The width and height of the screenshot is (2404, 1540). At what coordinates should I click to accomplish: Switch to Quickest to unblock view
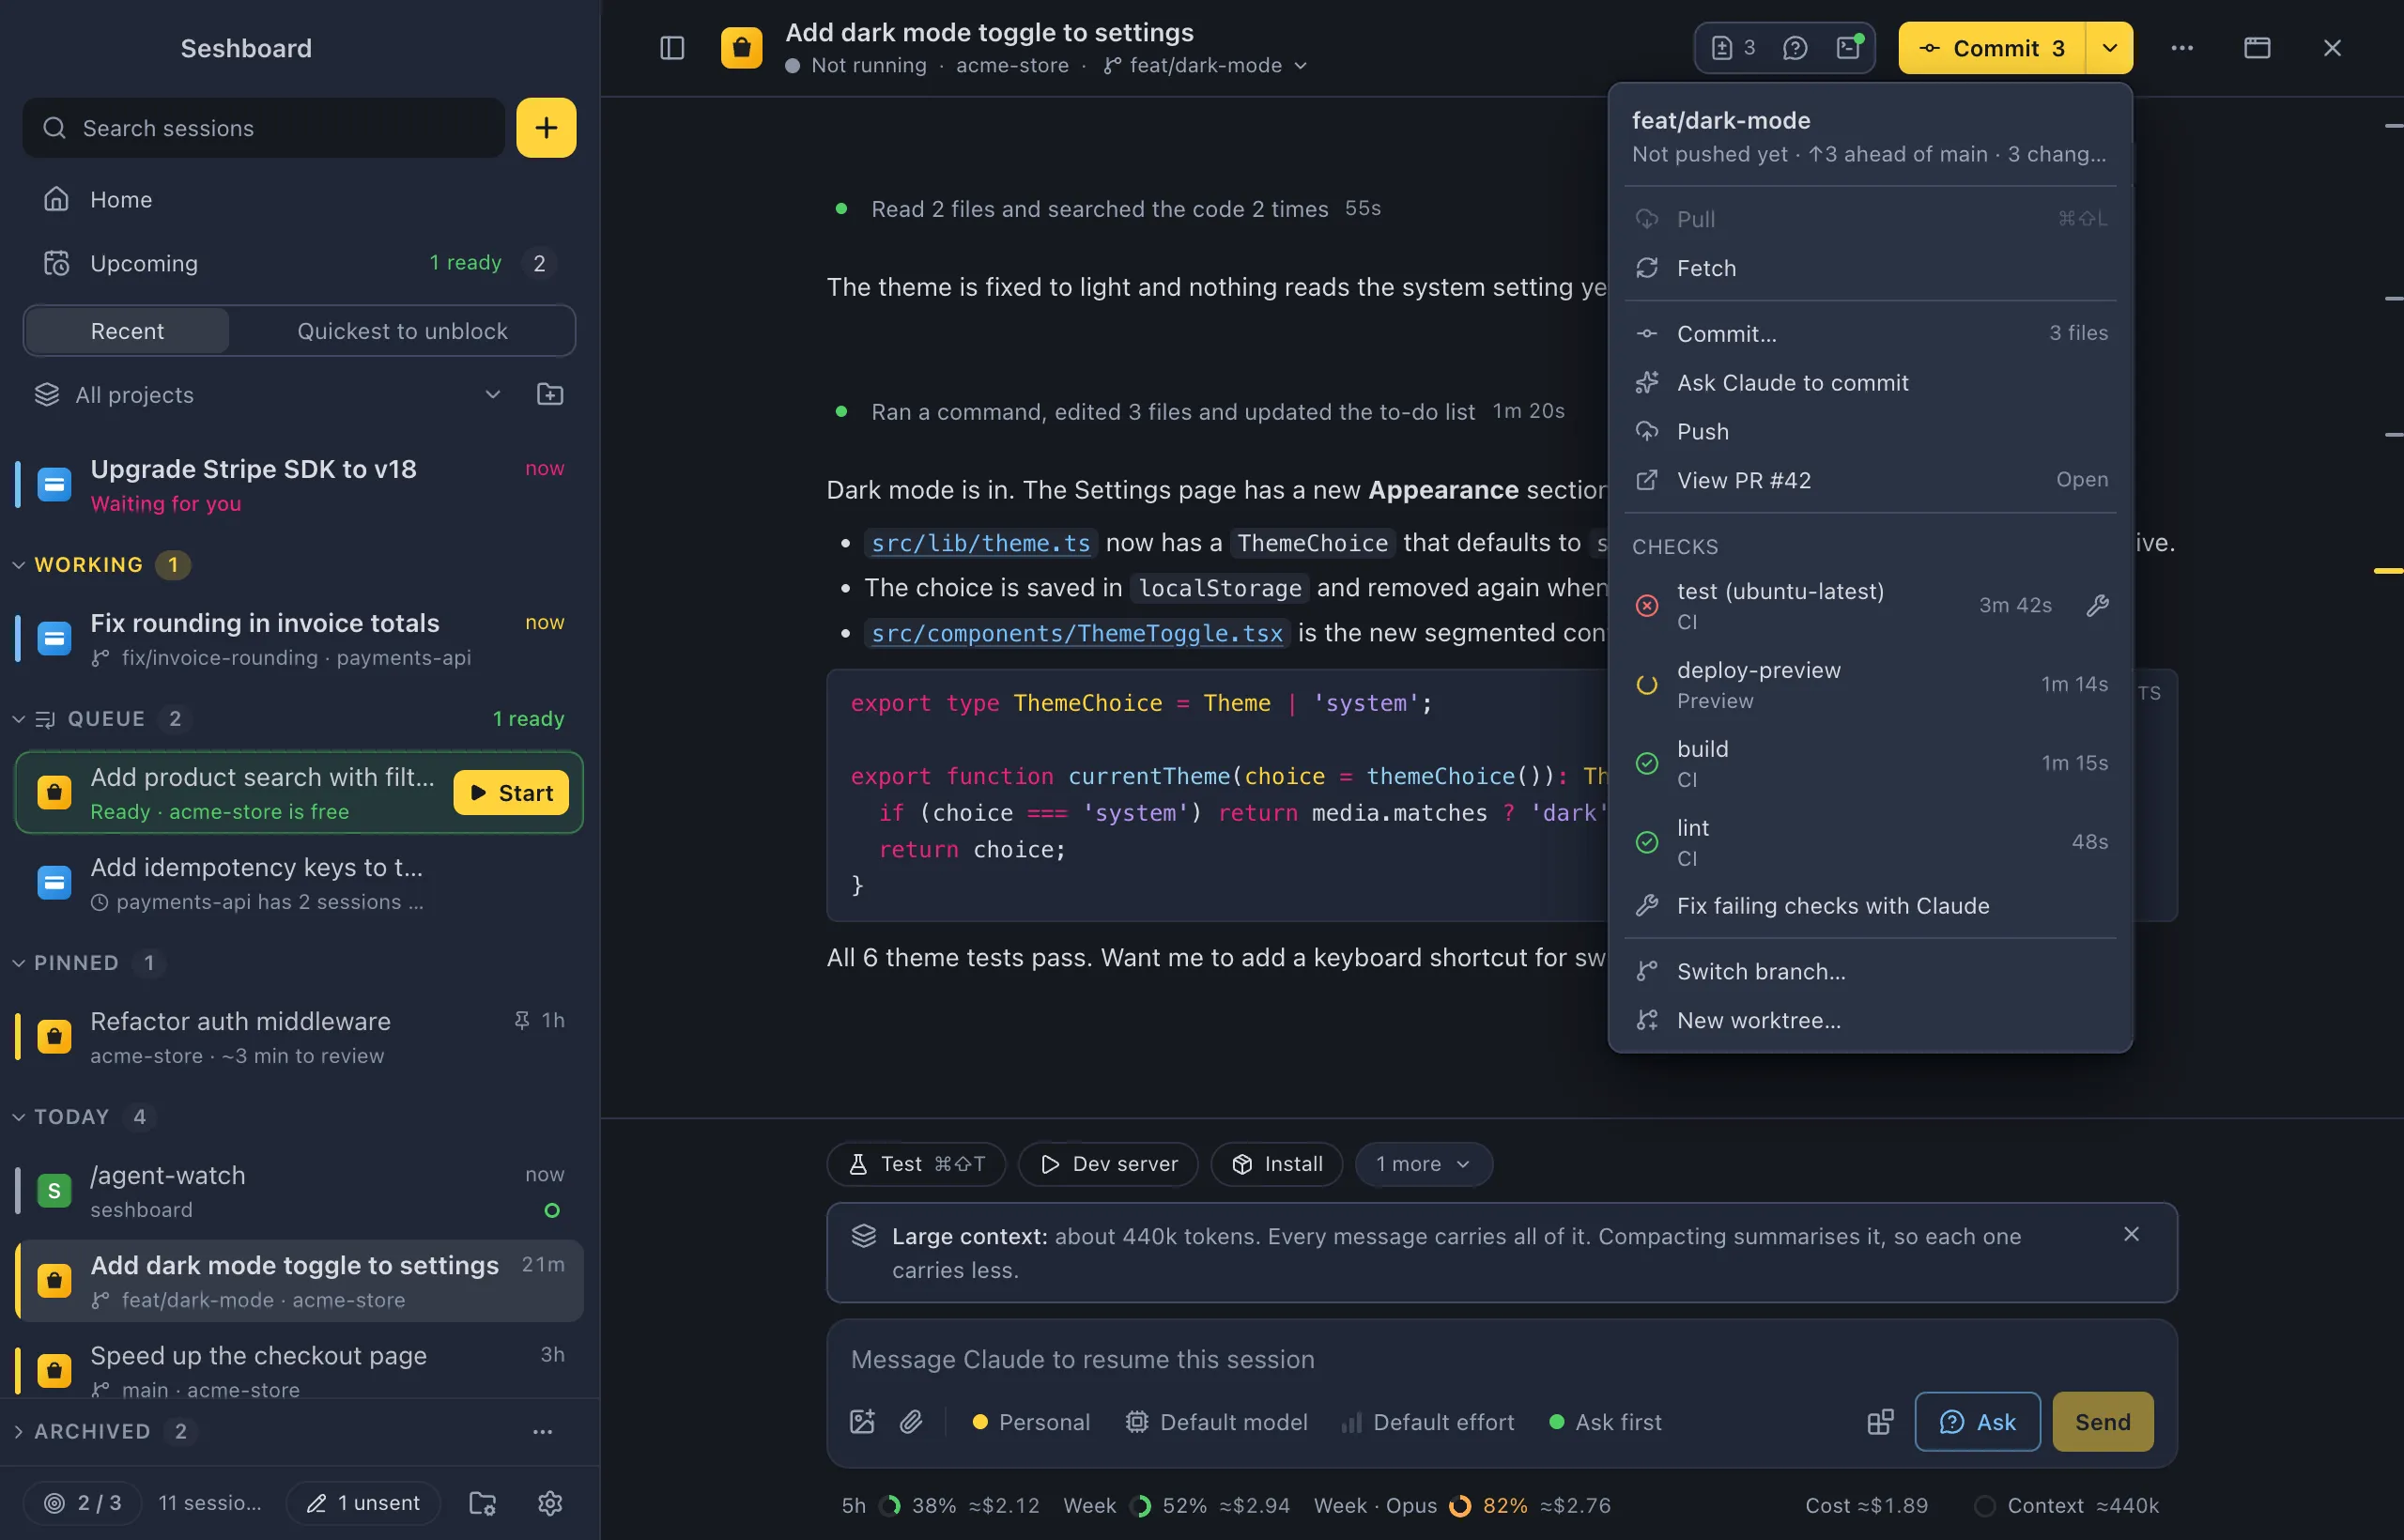tap(402, 331)
